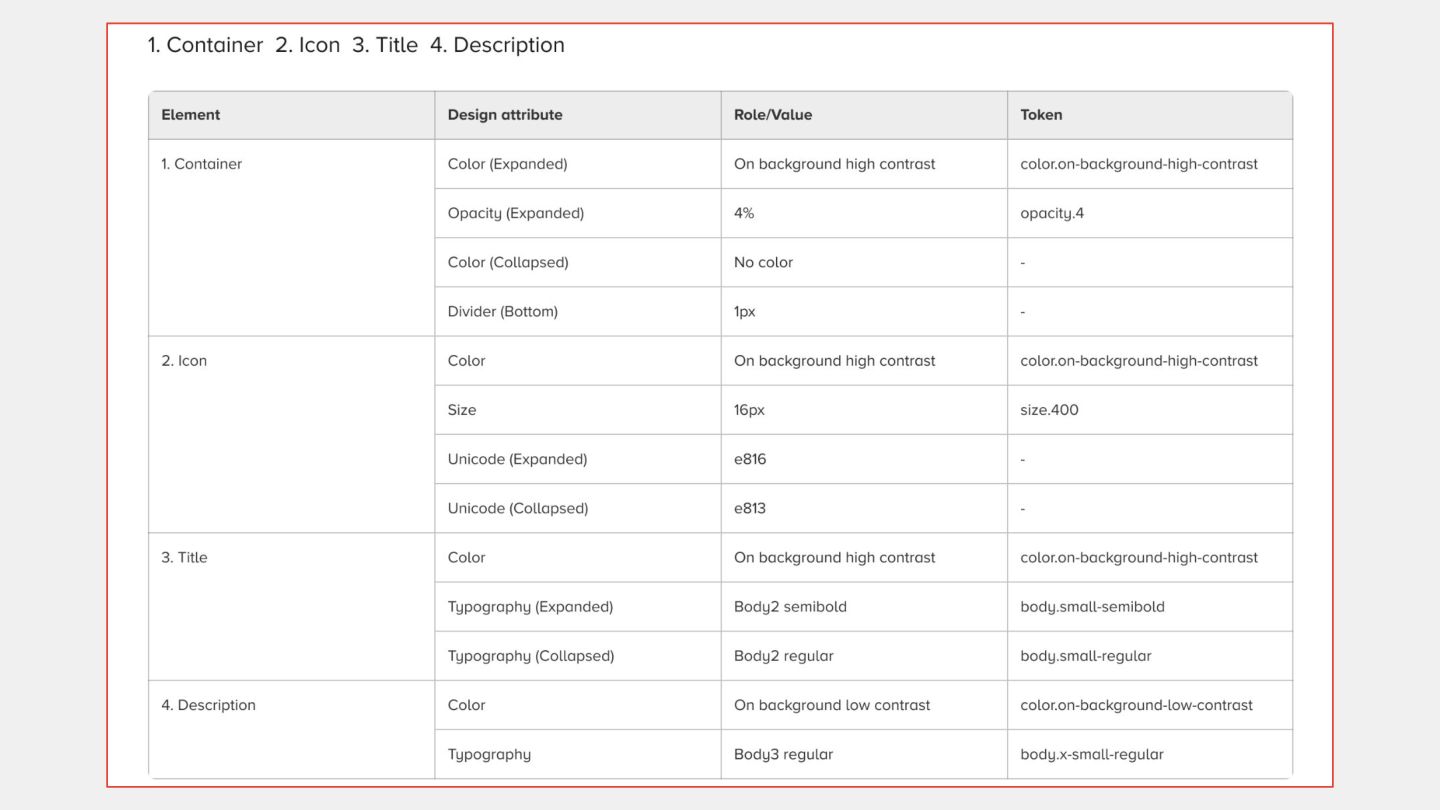Select the color.on-background-low-contrast token
Viewport: 1440px width, 810px height.
[x=1136, y=705]
